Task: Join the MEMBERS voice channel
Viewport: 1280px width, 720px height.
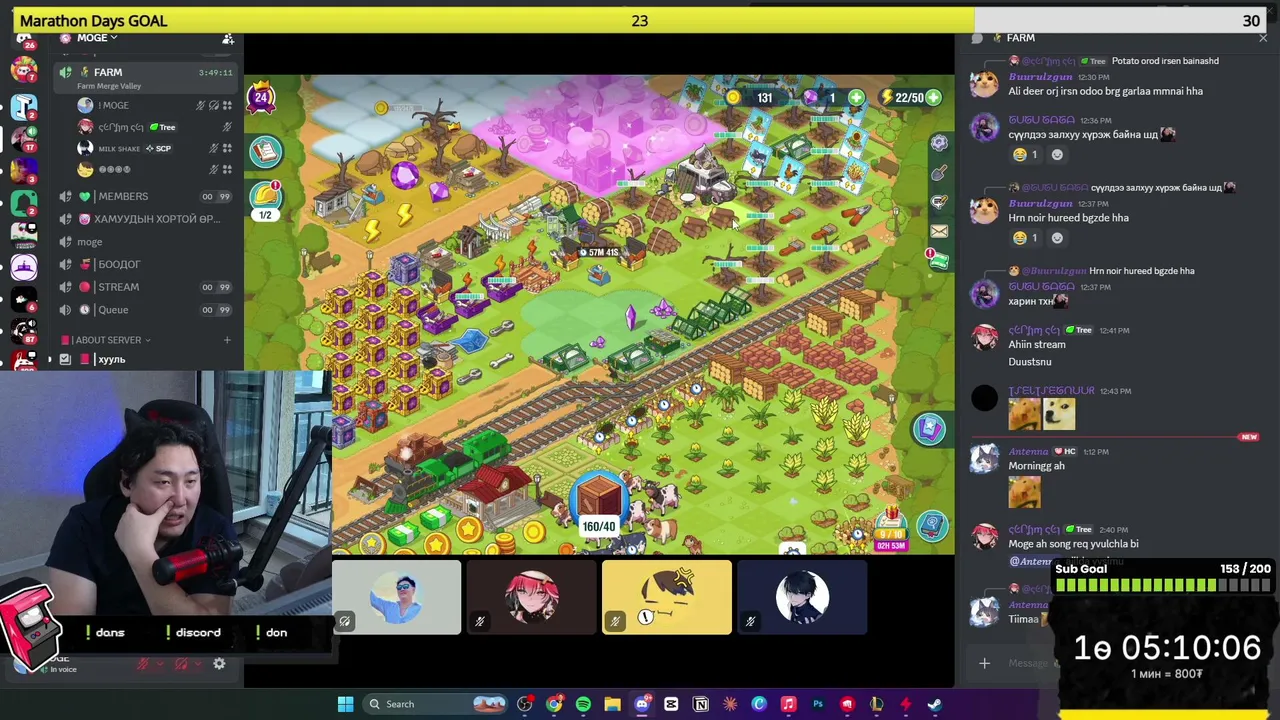Action: pos(146,197)
